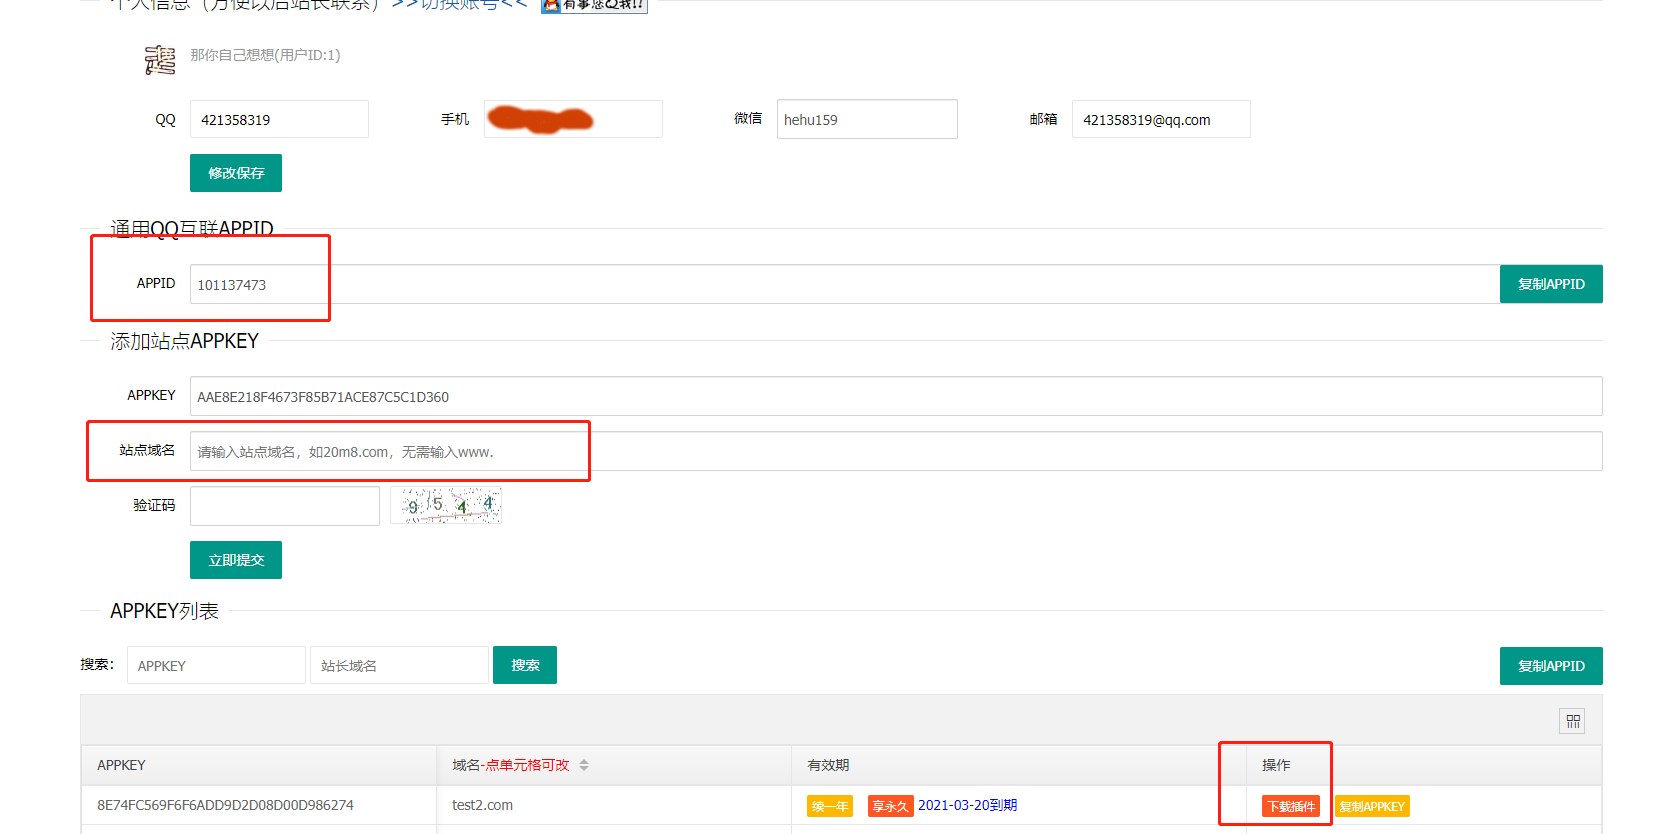Click the user avatar image

pos(160,60)
